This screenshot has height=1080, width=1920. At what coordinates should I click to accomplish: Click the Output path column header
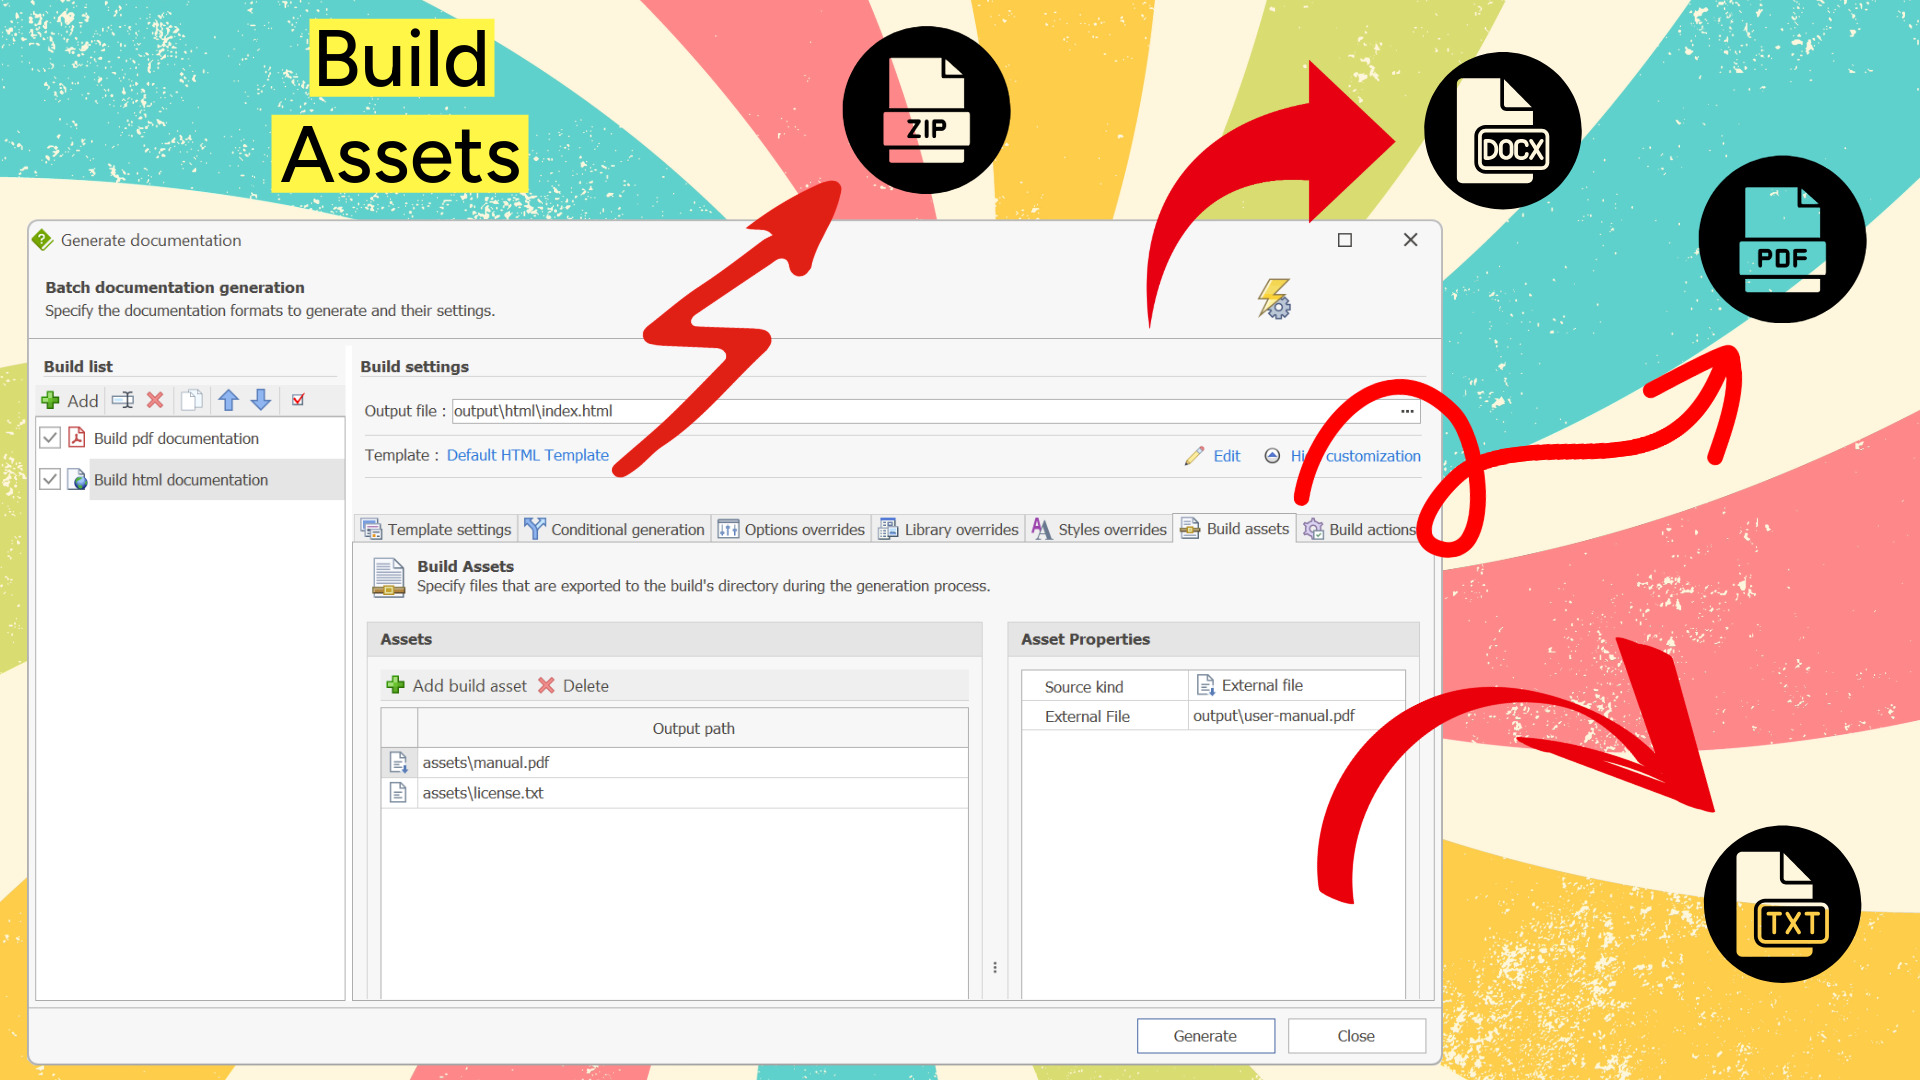pyautogui.click(x=693, y=728)
